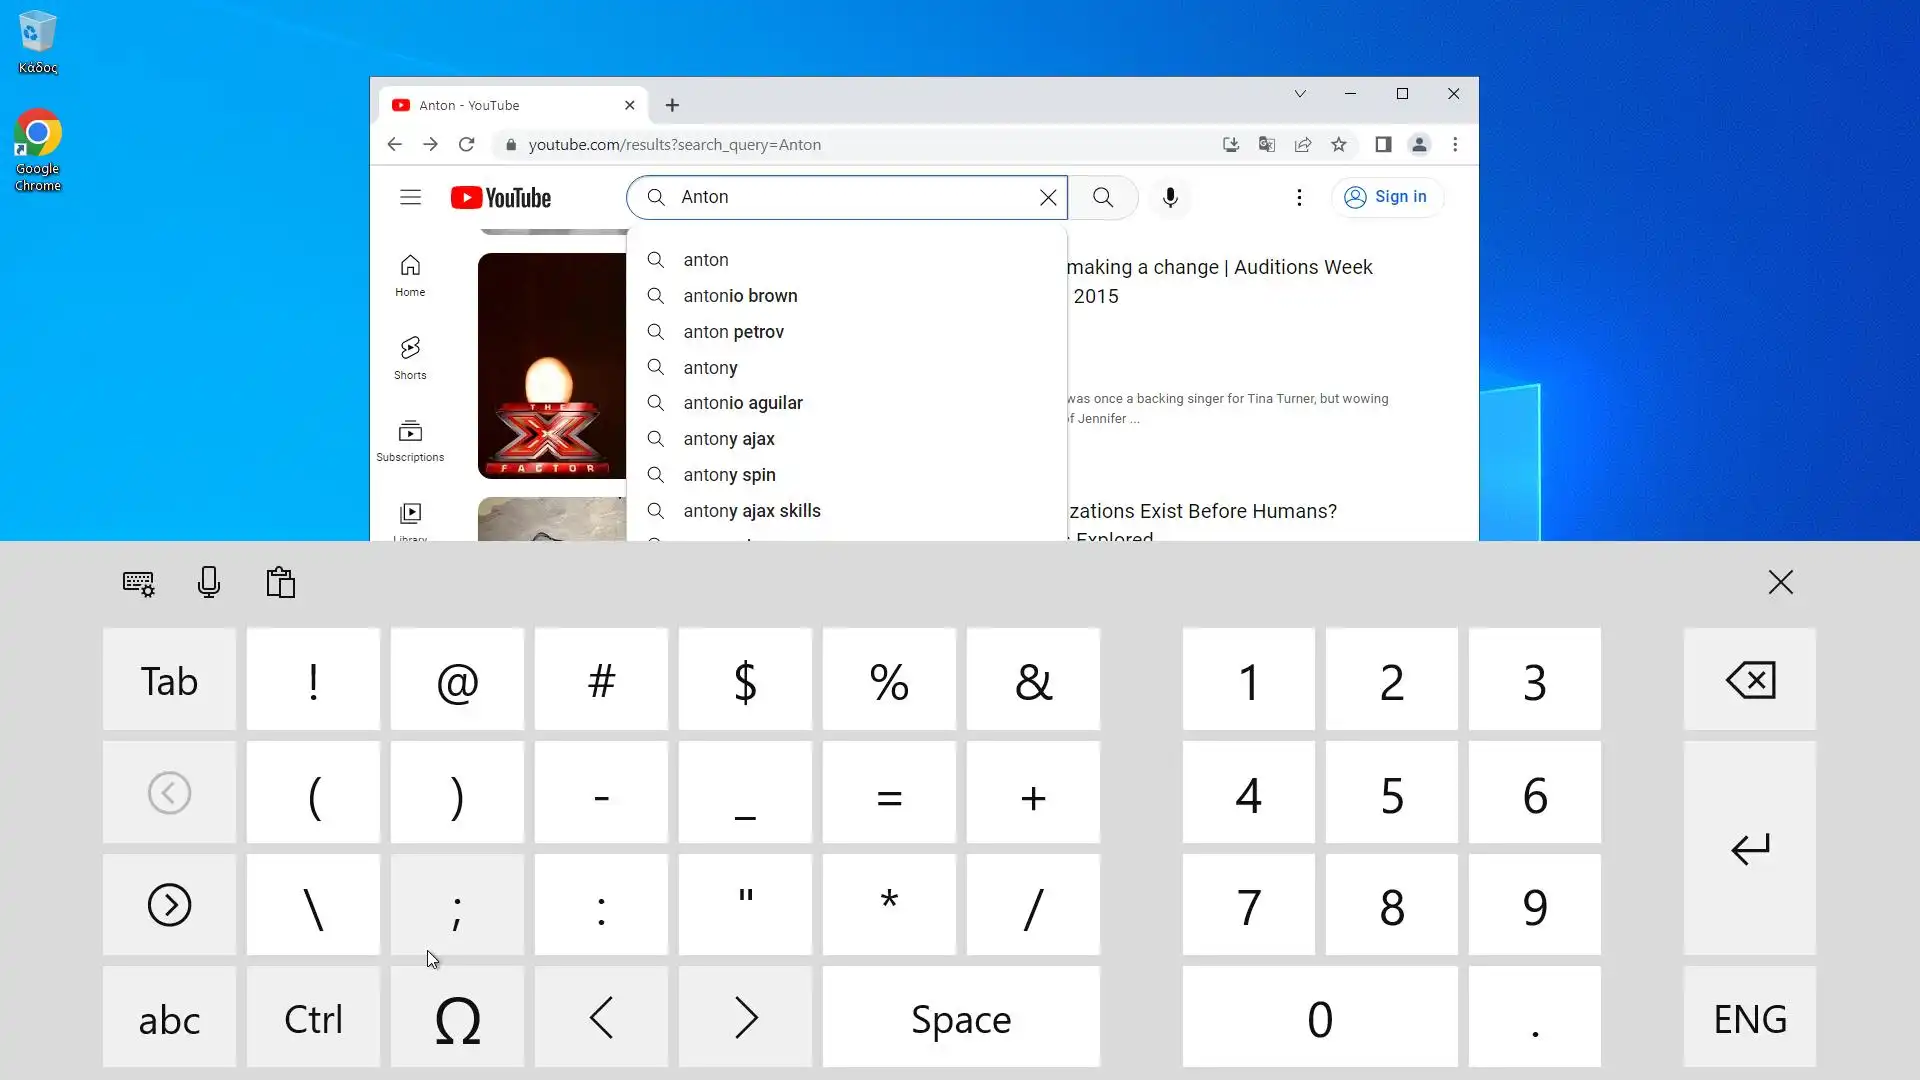The image size is (1920, 1080).
Task: Open the ENG language switcher key
Action: (x=1749, y=1018)
